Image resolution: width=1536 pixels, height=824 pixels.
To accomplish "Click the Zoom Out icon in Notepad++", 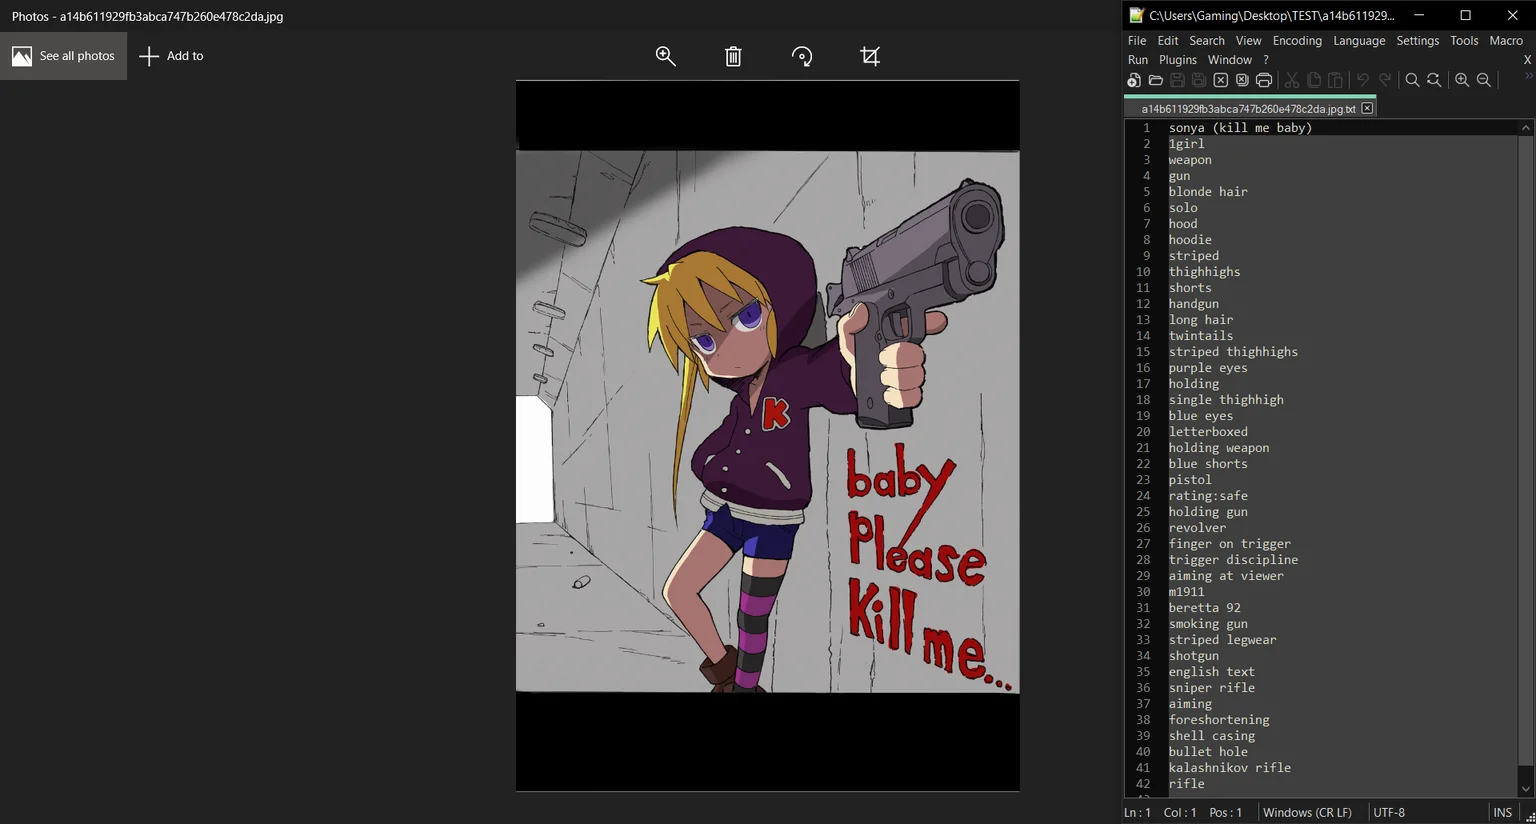I will 1484,80.
